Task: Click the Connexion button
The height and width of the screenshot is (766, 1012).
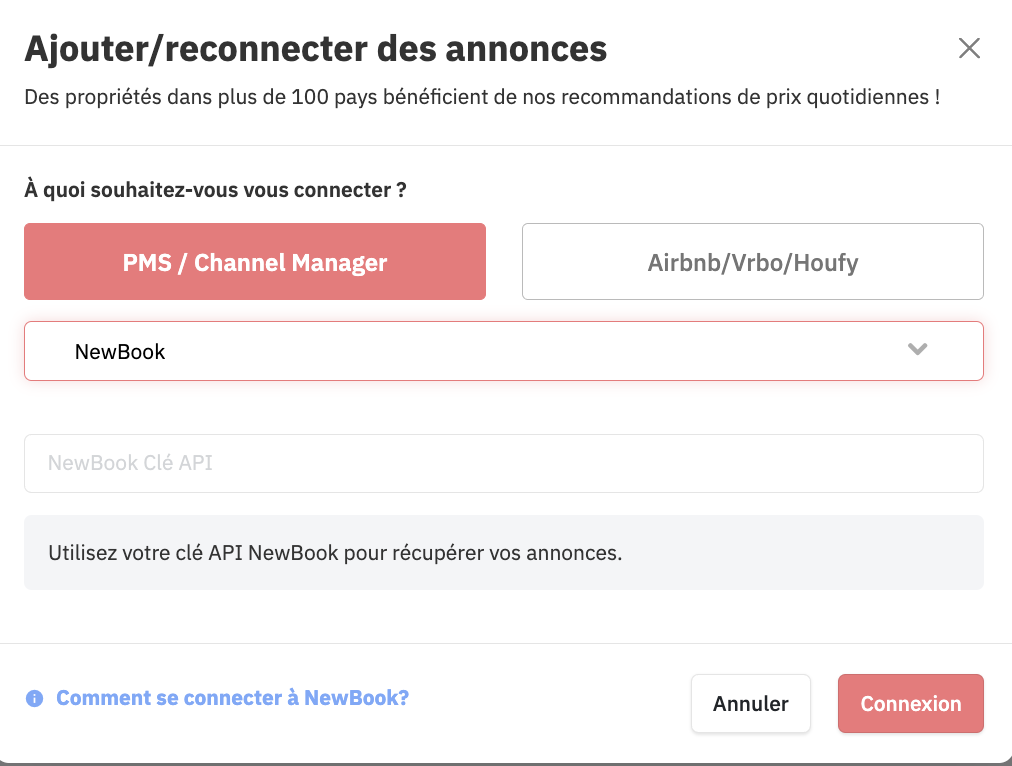Action: point(911,703)
